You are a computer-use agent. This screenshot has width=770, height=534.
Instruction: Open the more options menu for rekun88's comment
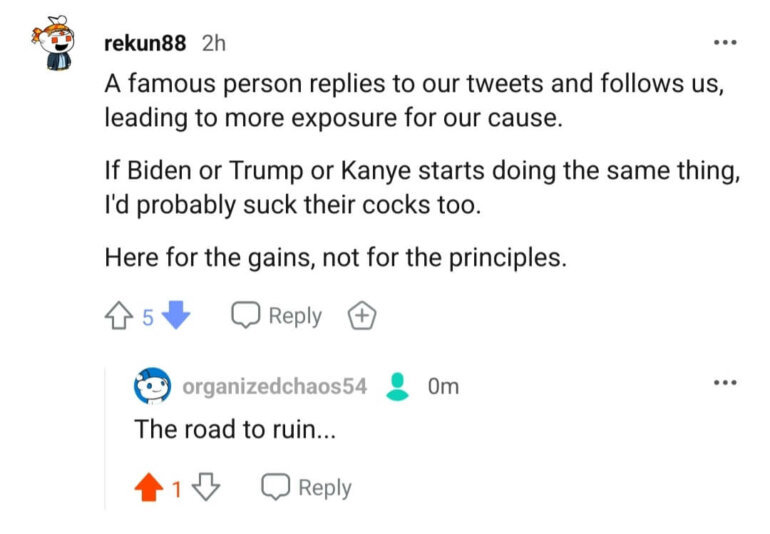pyautogui.click(x=725, y=44)
